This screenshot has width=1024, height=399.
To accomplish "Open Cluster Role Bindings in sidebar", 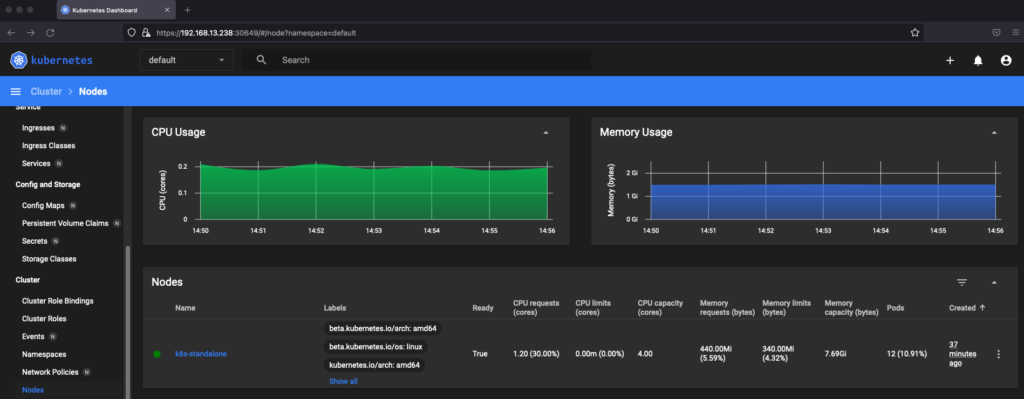I will click(x=57, y=301).
